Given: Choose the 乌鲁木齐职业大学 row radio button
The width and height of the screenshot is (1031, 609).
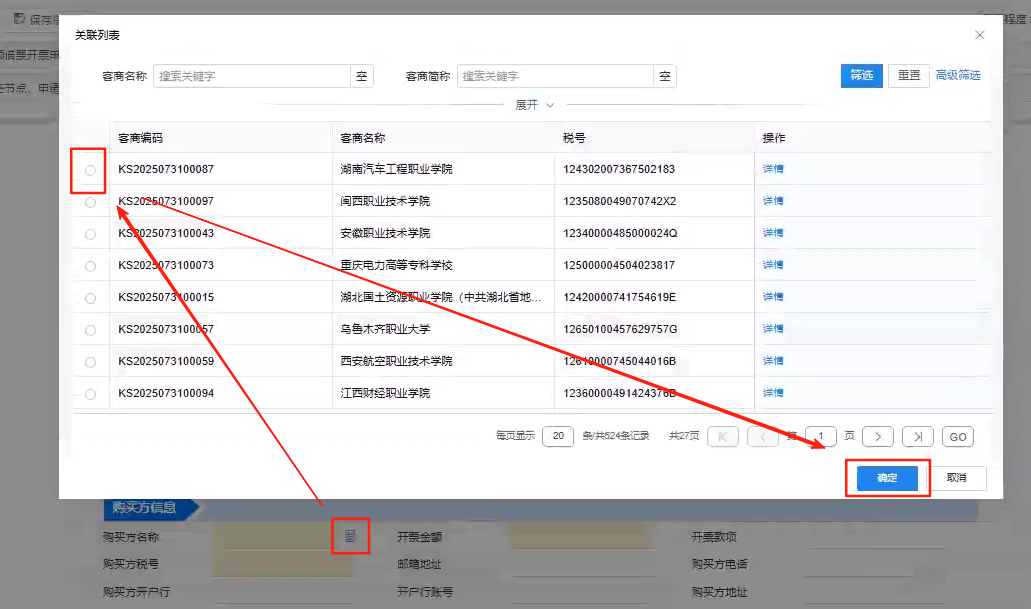Looking at the screenshot, I should tap(90, 330).
